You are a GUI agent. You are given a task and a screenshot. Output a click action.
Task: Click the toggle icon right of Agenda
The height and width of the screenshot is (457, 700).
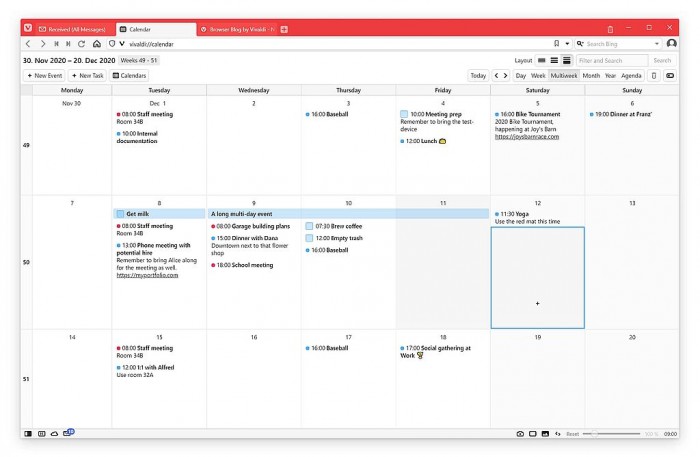(670, 75)
